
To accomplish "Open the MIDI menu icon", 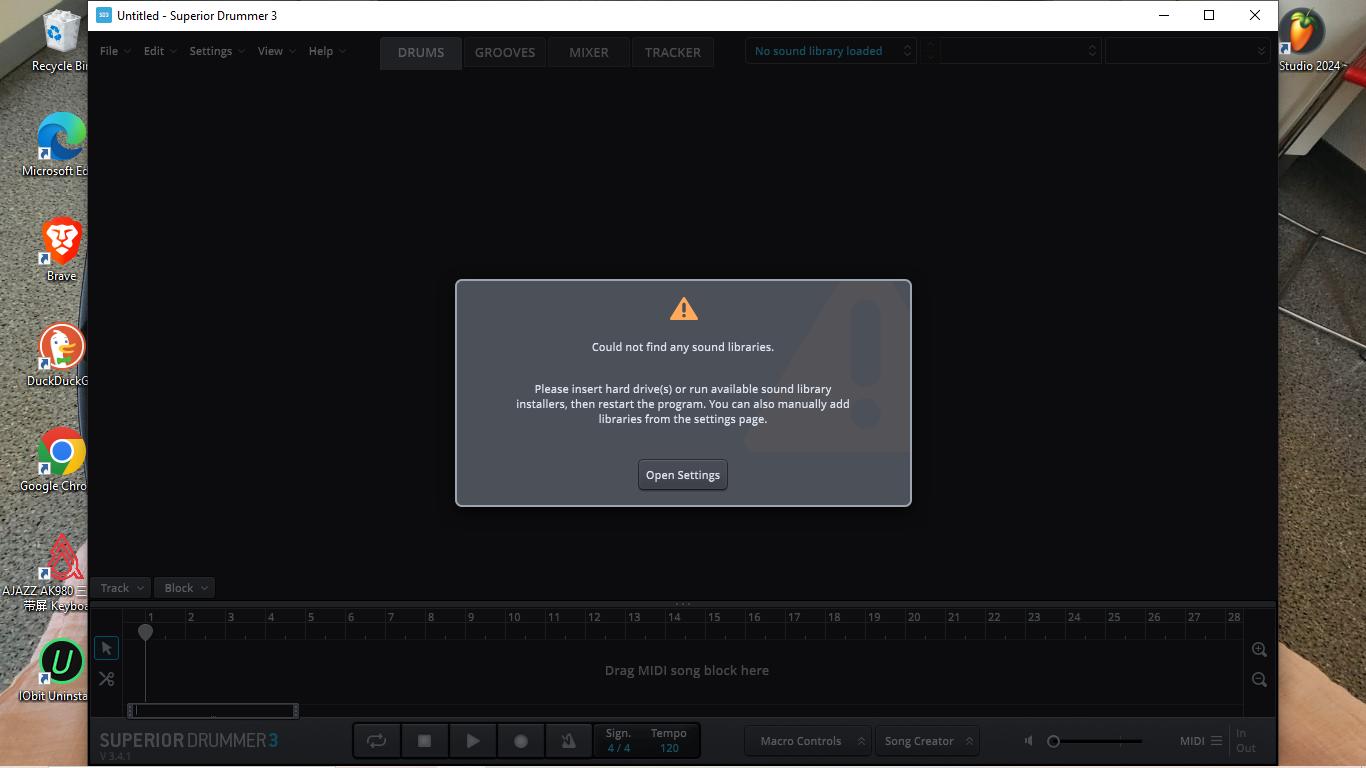I will [x=1216, y=741].
